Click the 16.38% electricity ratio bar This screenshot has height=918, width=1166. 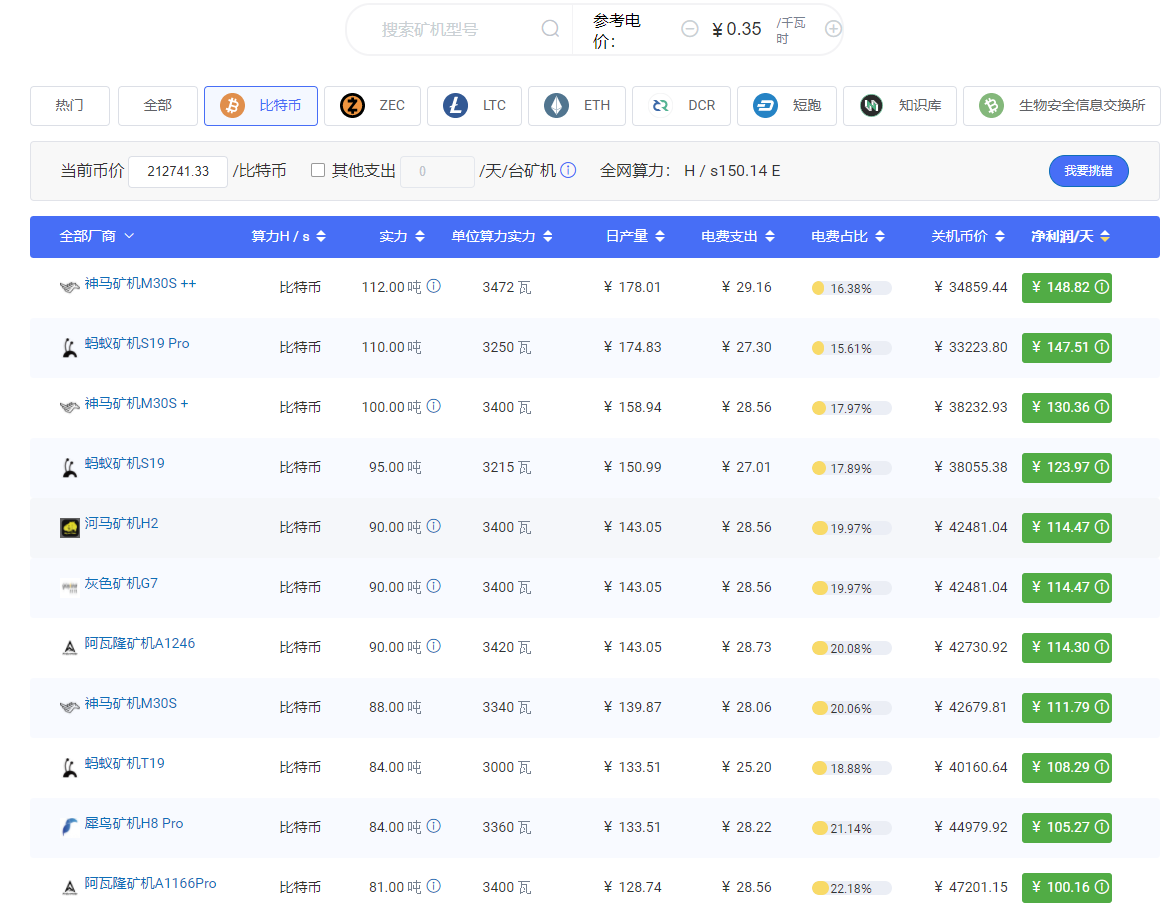(x=851, y=289)
